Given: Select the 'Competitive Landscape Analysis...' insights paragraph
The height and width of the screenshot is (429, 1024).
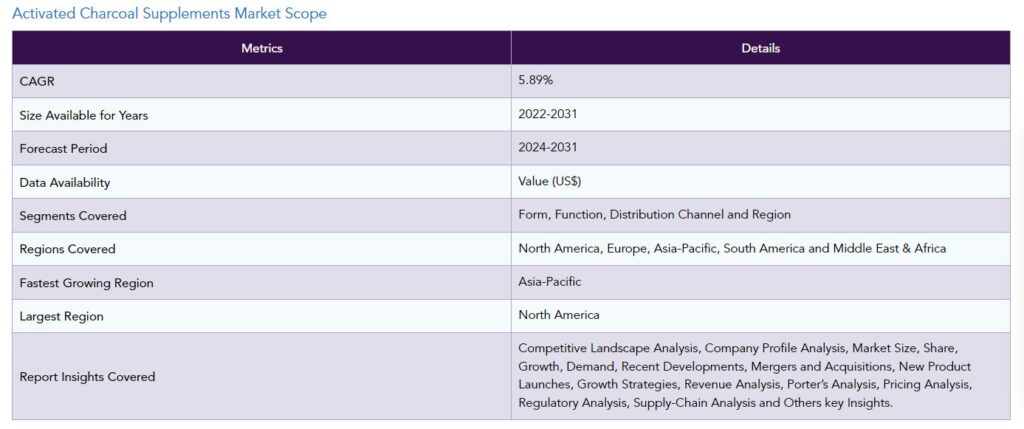Looking at the screenshot, I should (x=745, y=375).
